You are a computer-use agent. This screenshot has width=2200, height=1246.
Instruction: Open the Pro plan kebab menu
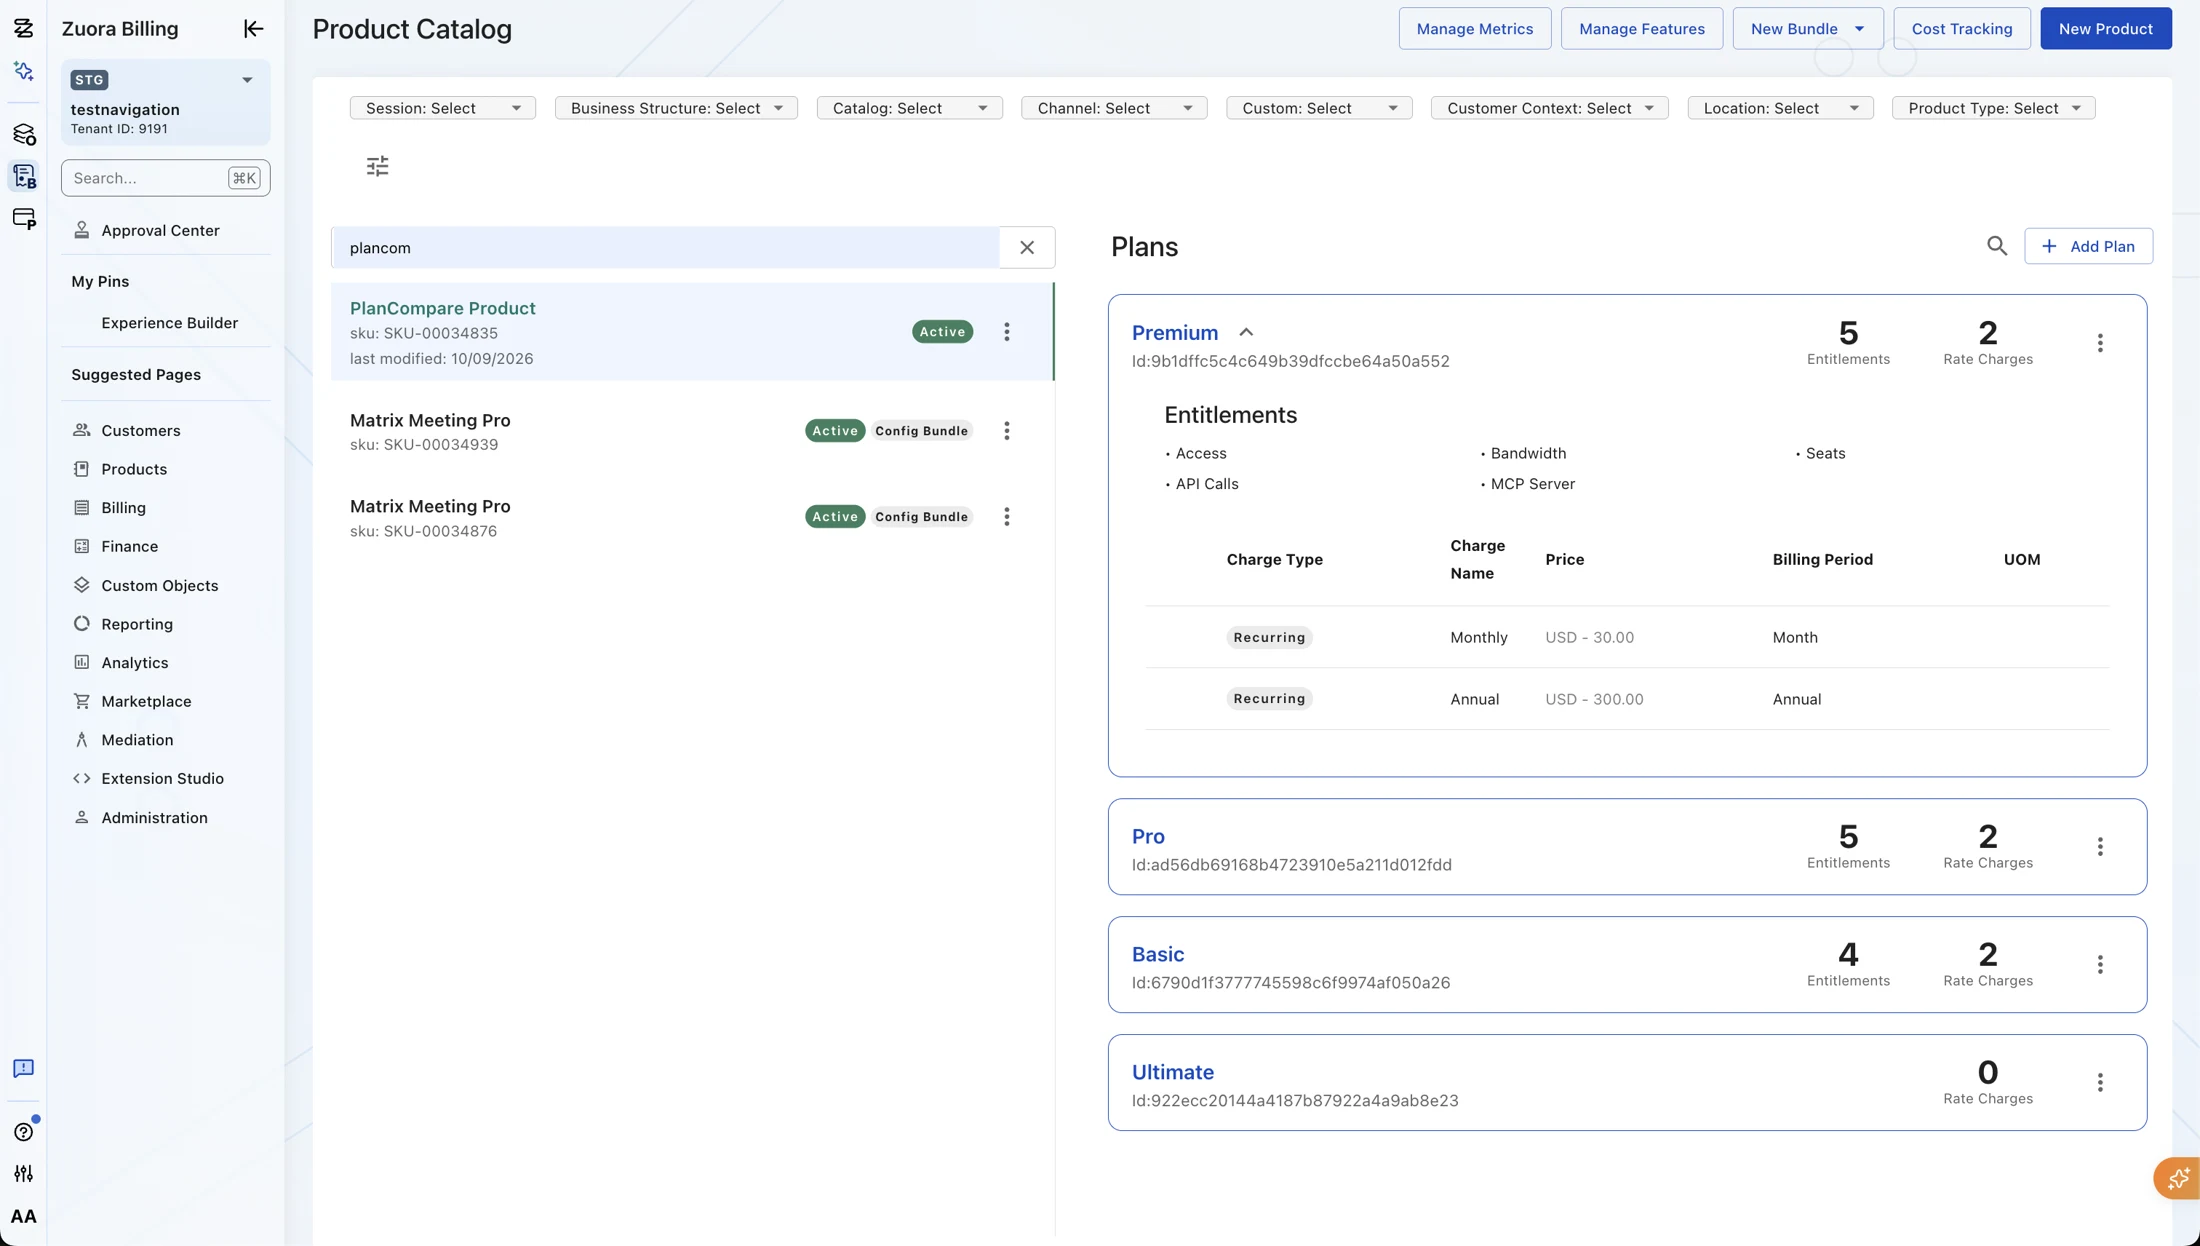tap(2100, 847)
